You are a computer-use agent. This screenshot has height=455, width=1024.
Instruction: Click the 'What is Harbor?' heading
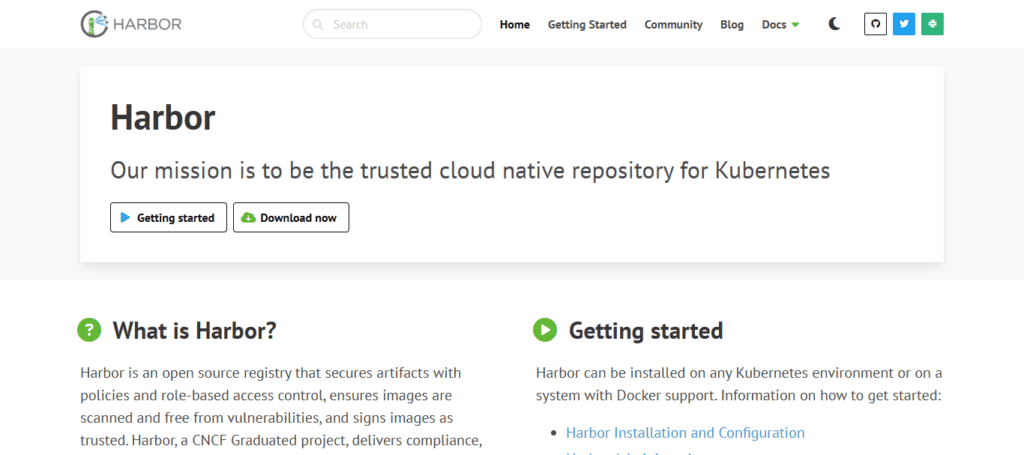point(195,330)
